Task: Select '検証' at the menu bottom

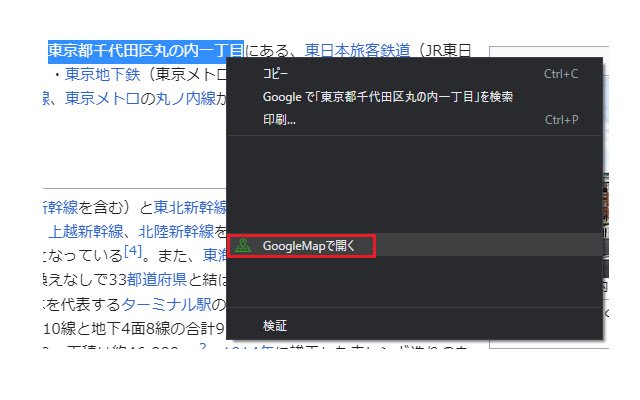Action: 415,326
